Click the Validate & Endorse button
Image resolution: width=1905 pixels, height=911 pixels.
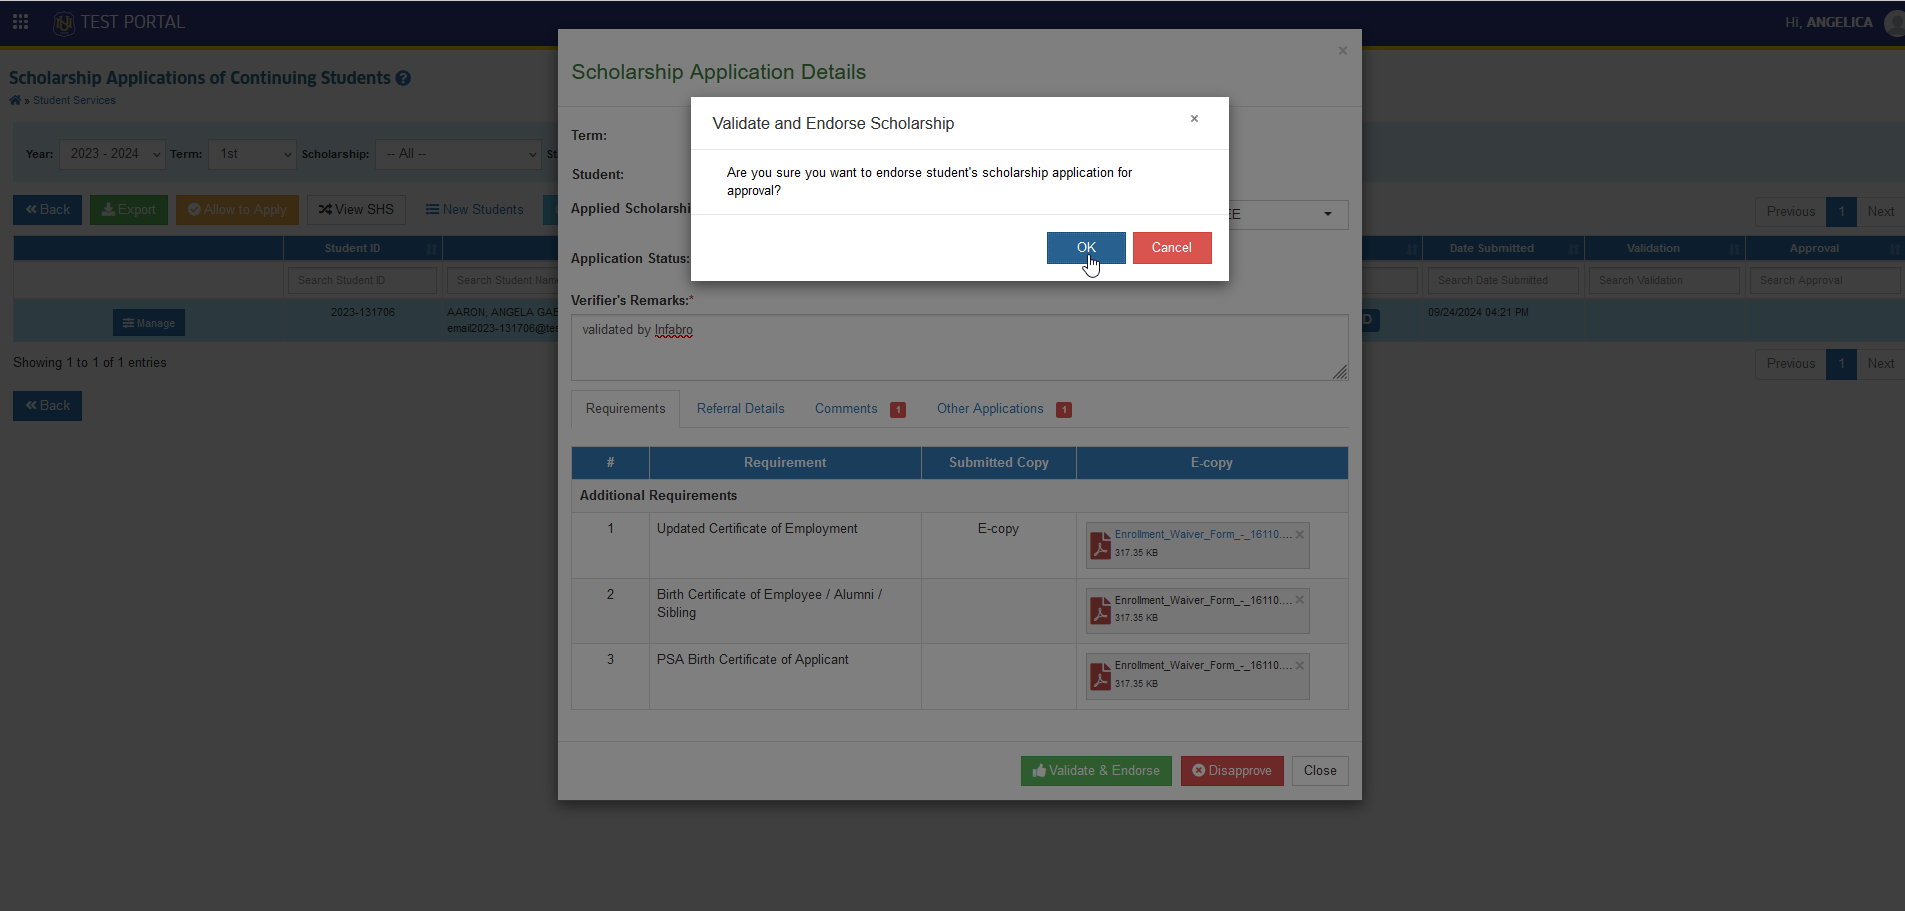coord(1096,771)
